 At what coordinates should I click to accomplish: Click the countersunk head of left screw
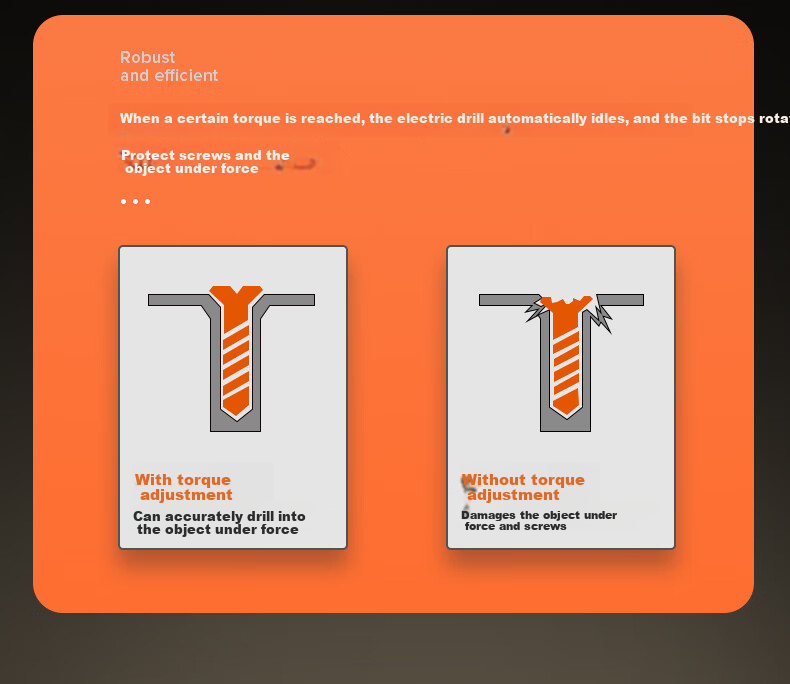[236, 295]
